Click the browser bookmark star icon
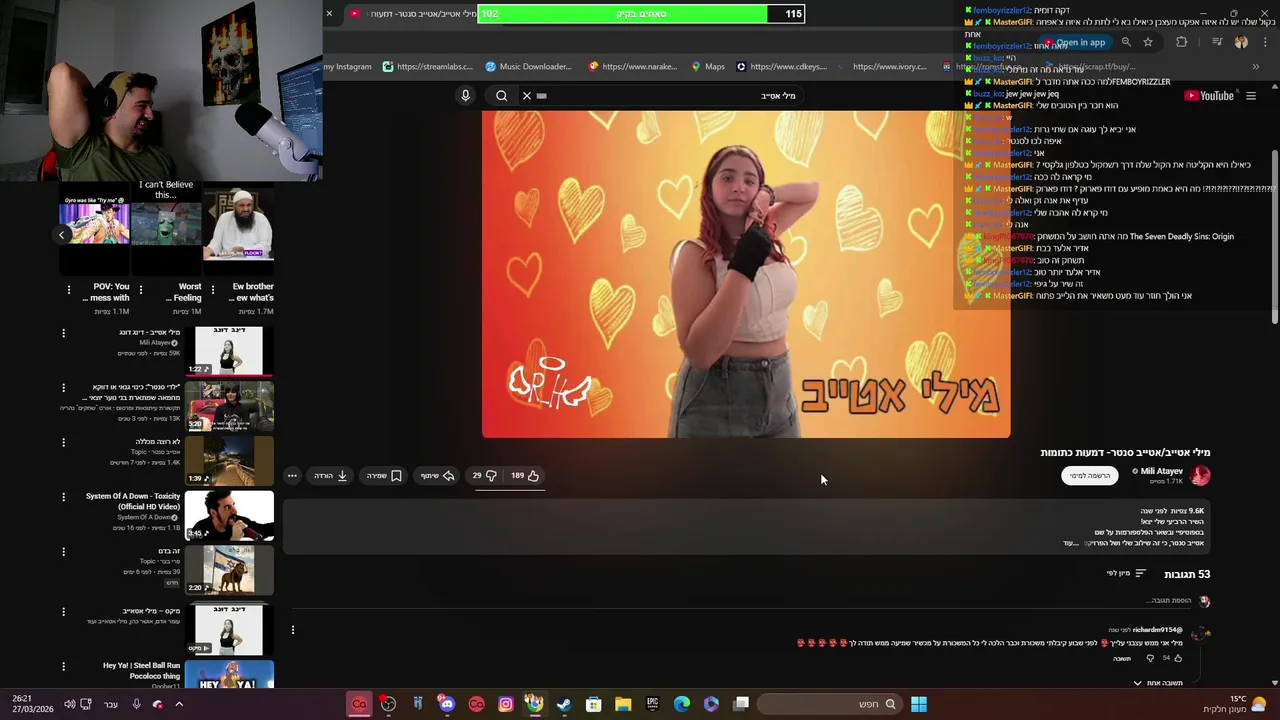The height and width of the screenshot is (720, 1280). pyautogui.click(x=1148, y=42)
